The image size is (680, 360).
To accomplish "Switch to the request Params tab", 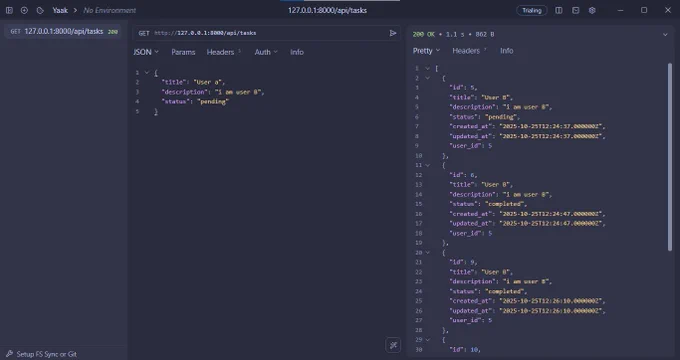I will 183,52.
